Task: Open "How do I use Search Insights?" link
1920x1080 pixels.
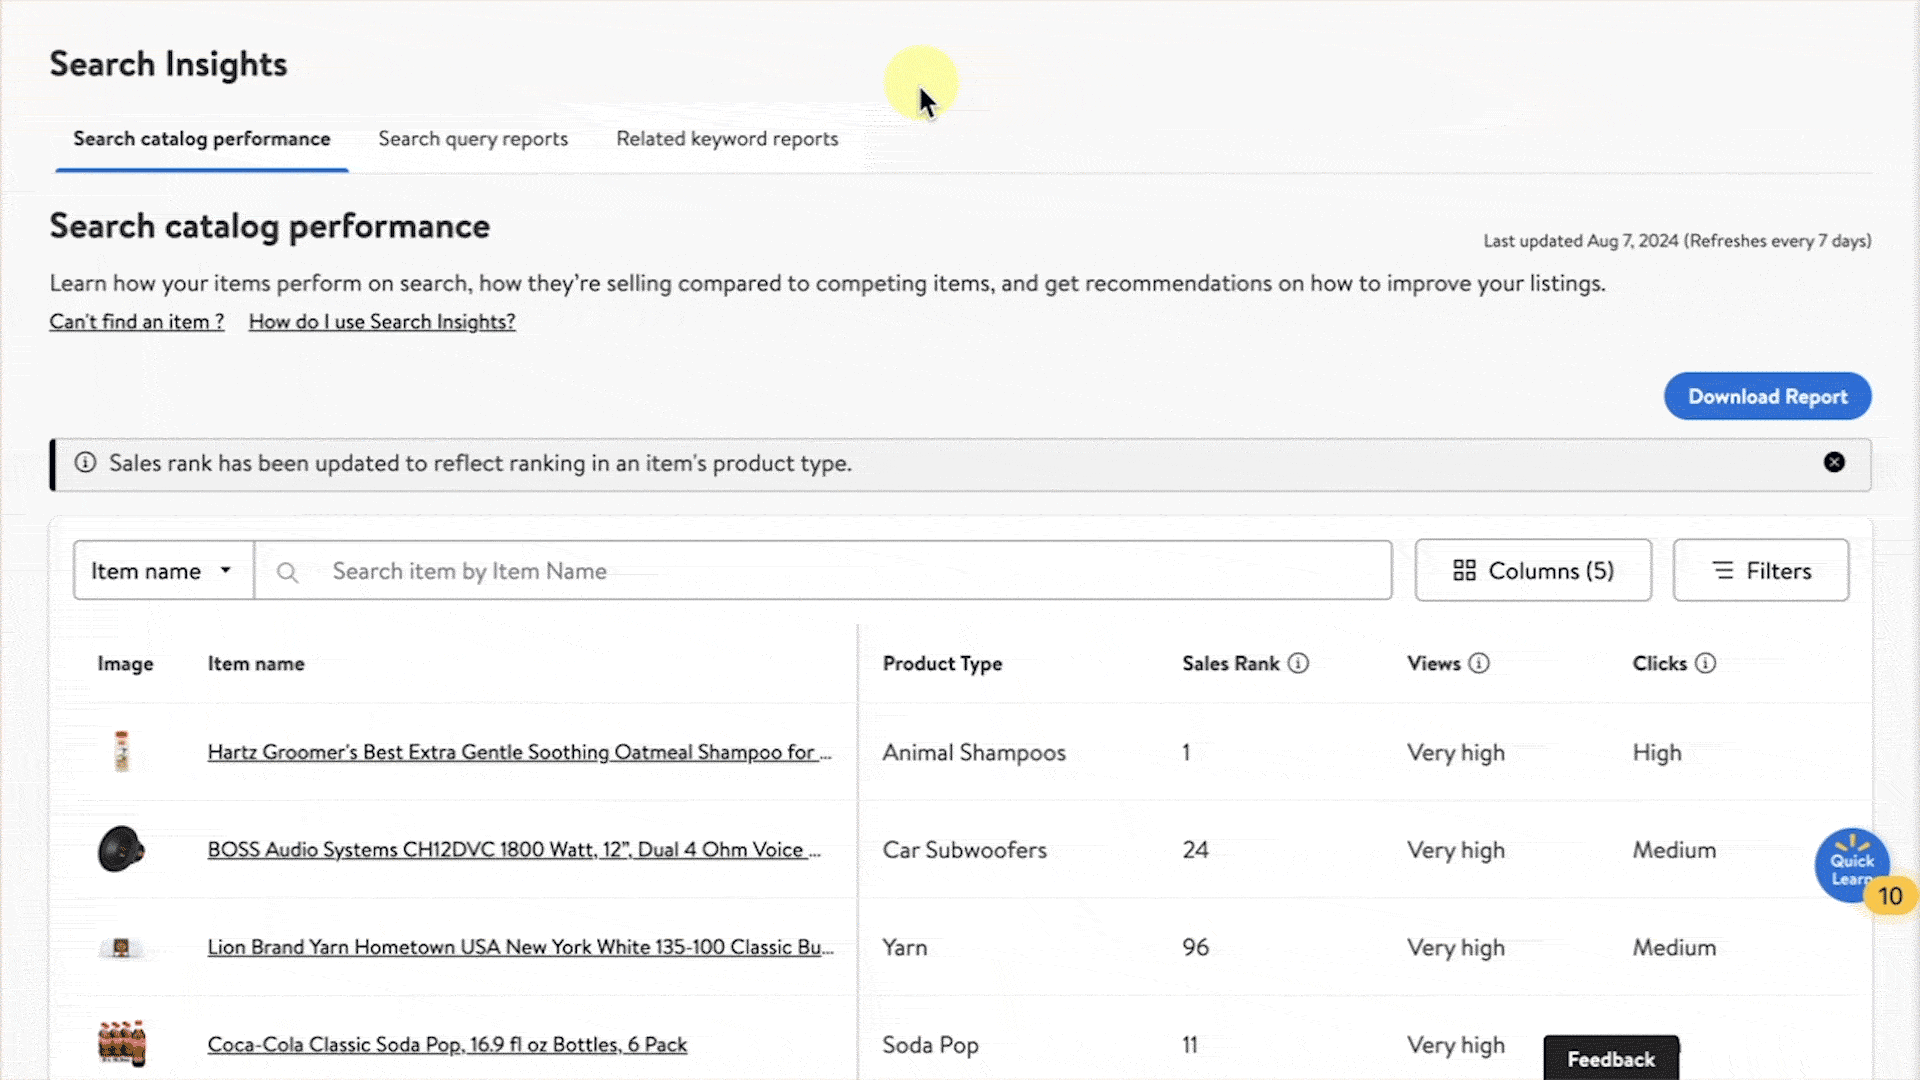Action: coord(382,322)
